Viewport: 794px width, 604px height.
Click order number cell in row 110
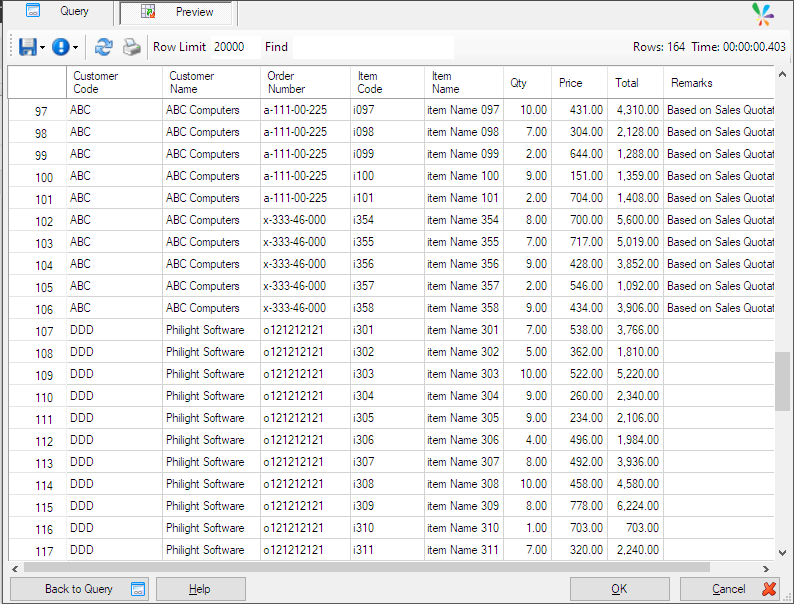tap(305, 396)
